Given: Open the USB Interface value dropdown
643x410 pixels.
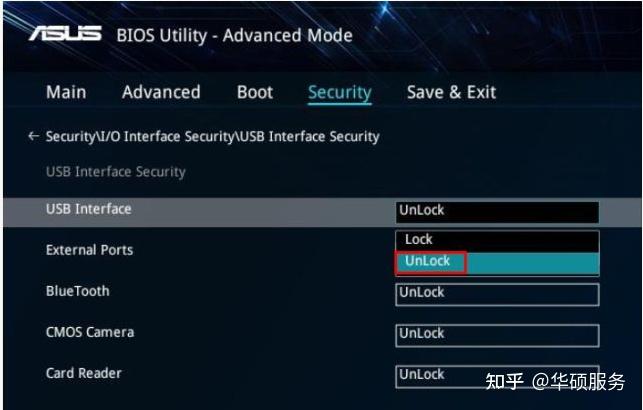Looking at the screenshot, I should click(x=497, y=211).
